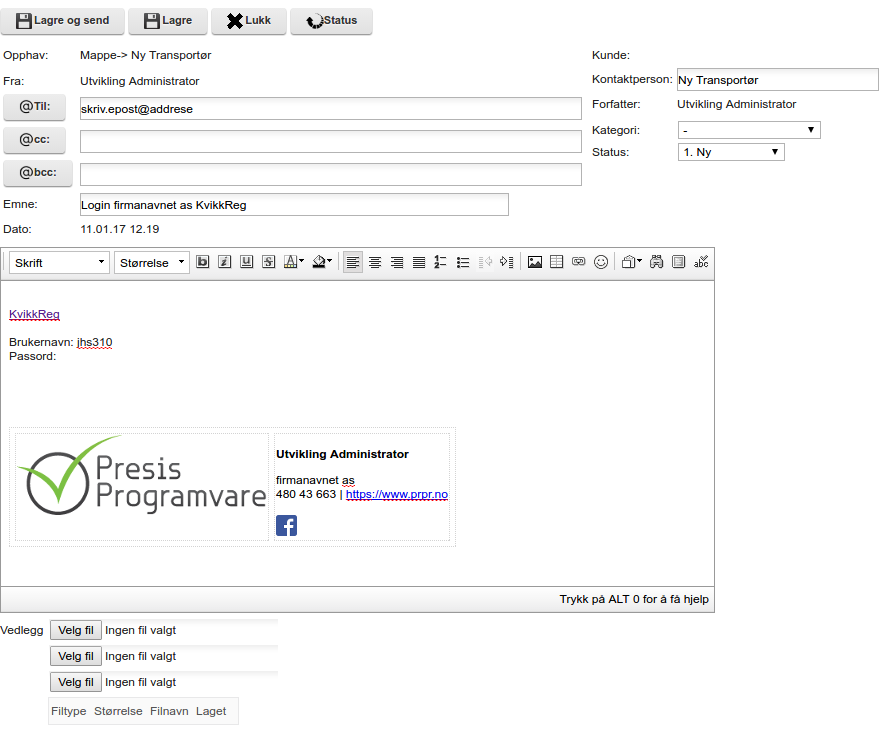Viewport: 883px width, 753px height.
Task: Open paste options dropdown arrow
Action: click(639, 261)
